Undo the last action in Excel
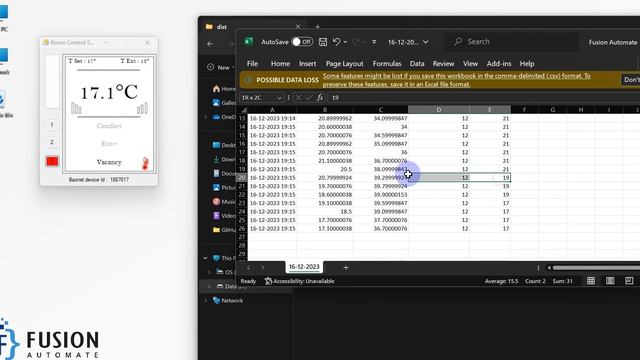The height and width of the screenshot is (360, 640). [x=336, y=42]
